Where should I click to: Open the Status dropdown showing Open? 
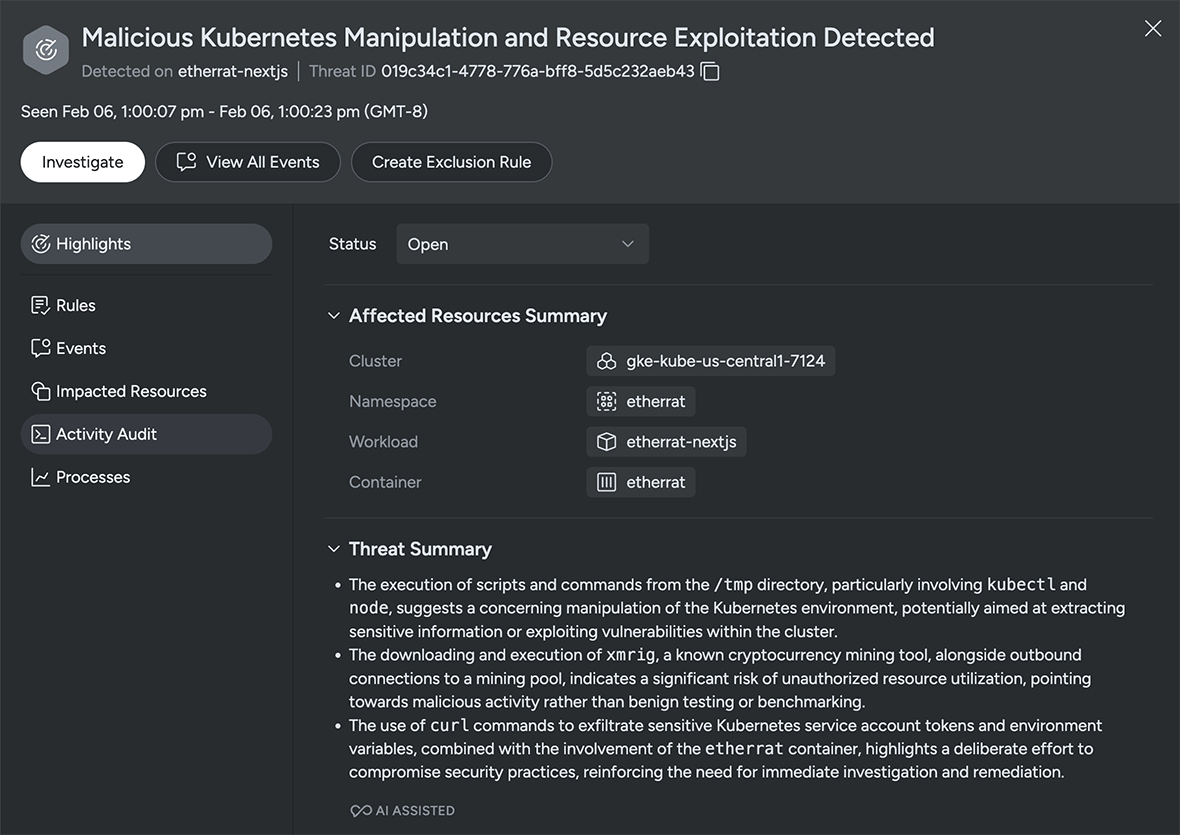click(x=522, y=243)
